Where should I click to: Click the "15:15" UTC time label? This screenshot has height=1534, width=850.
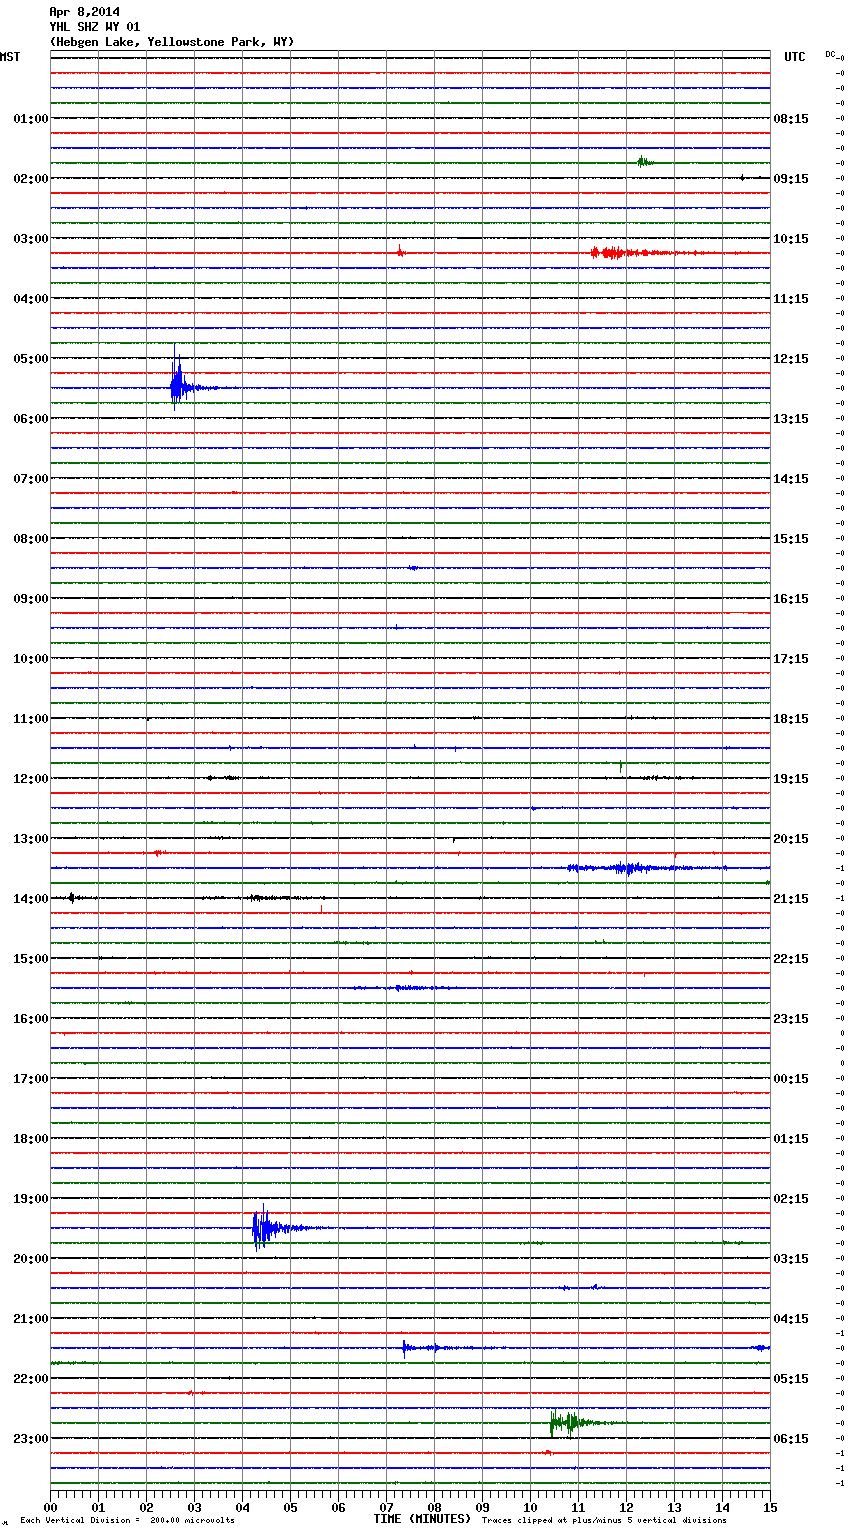point(791,539)
